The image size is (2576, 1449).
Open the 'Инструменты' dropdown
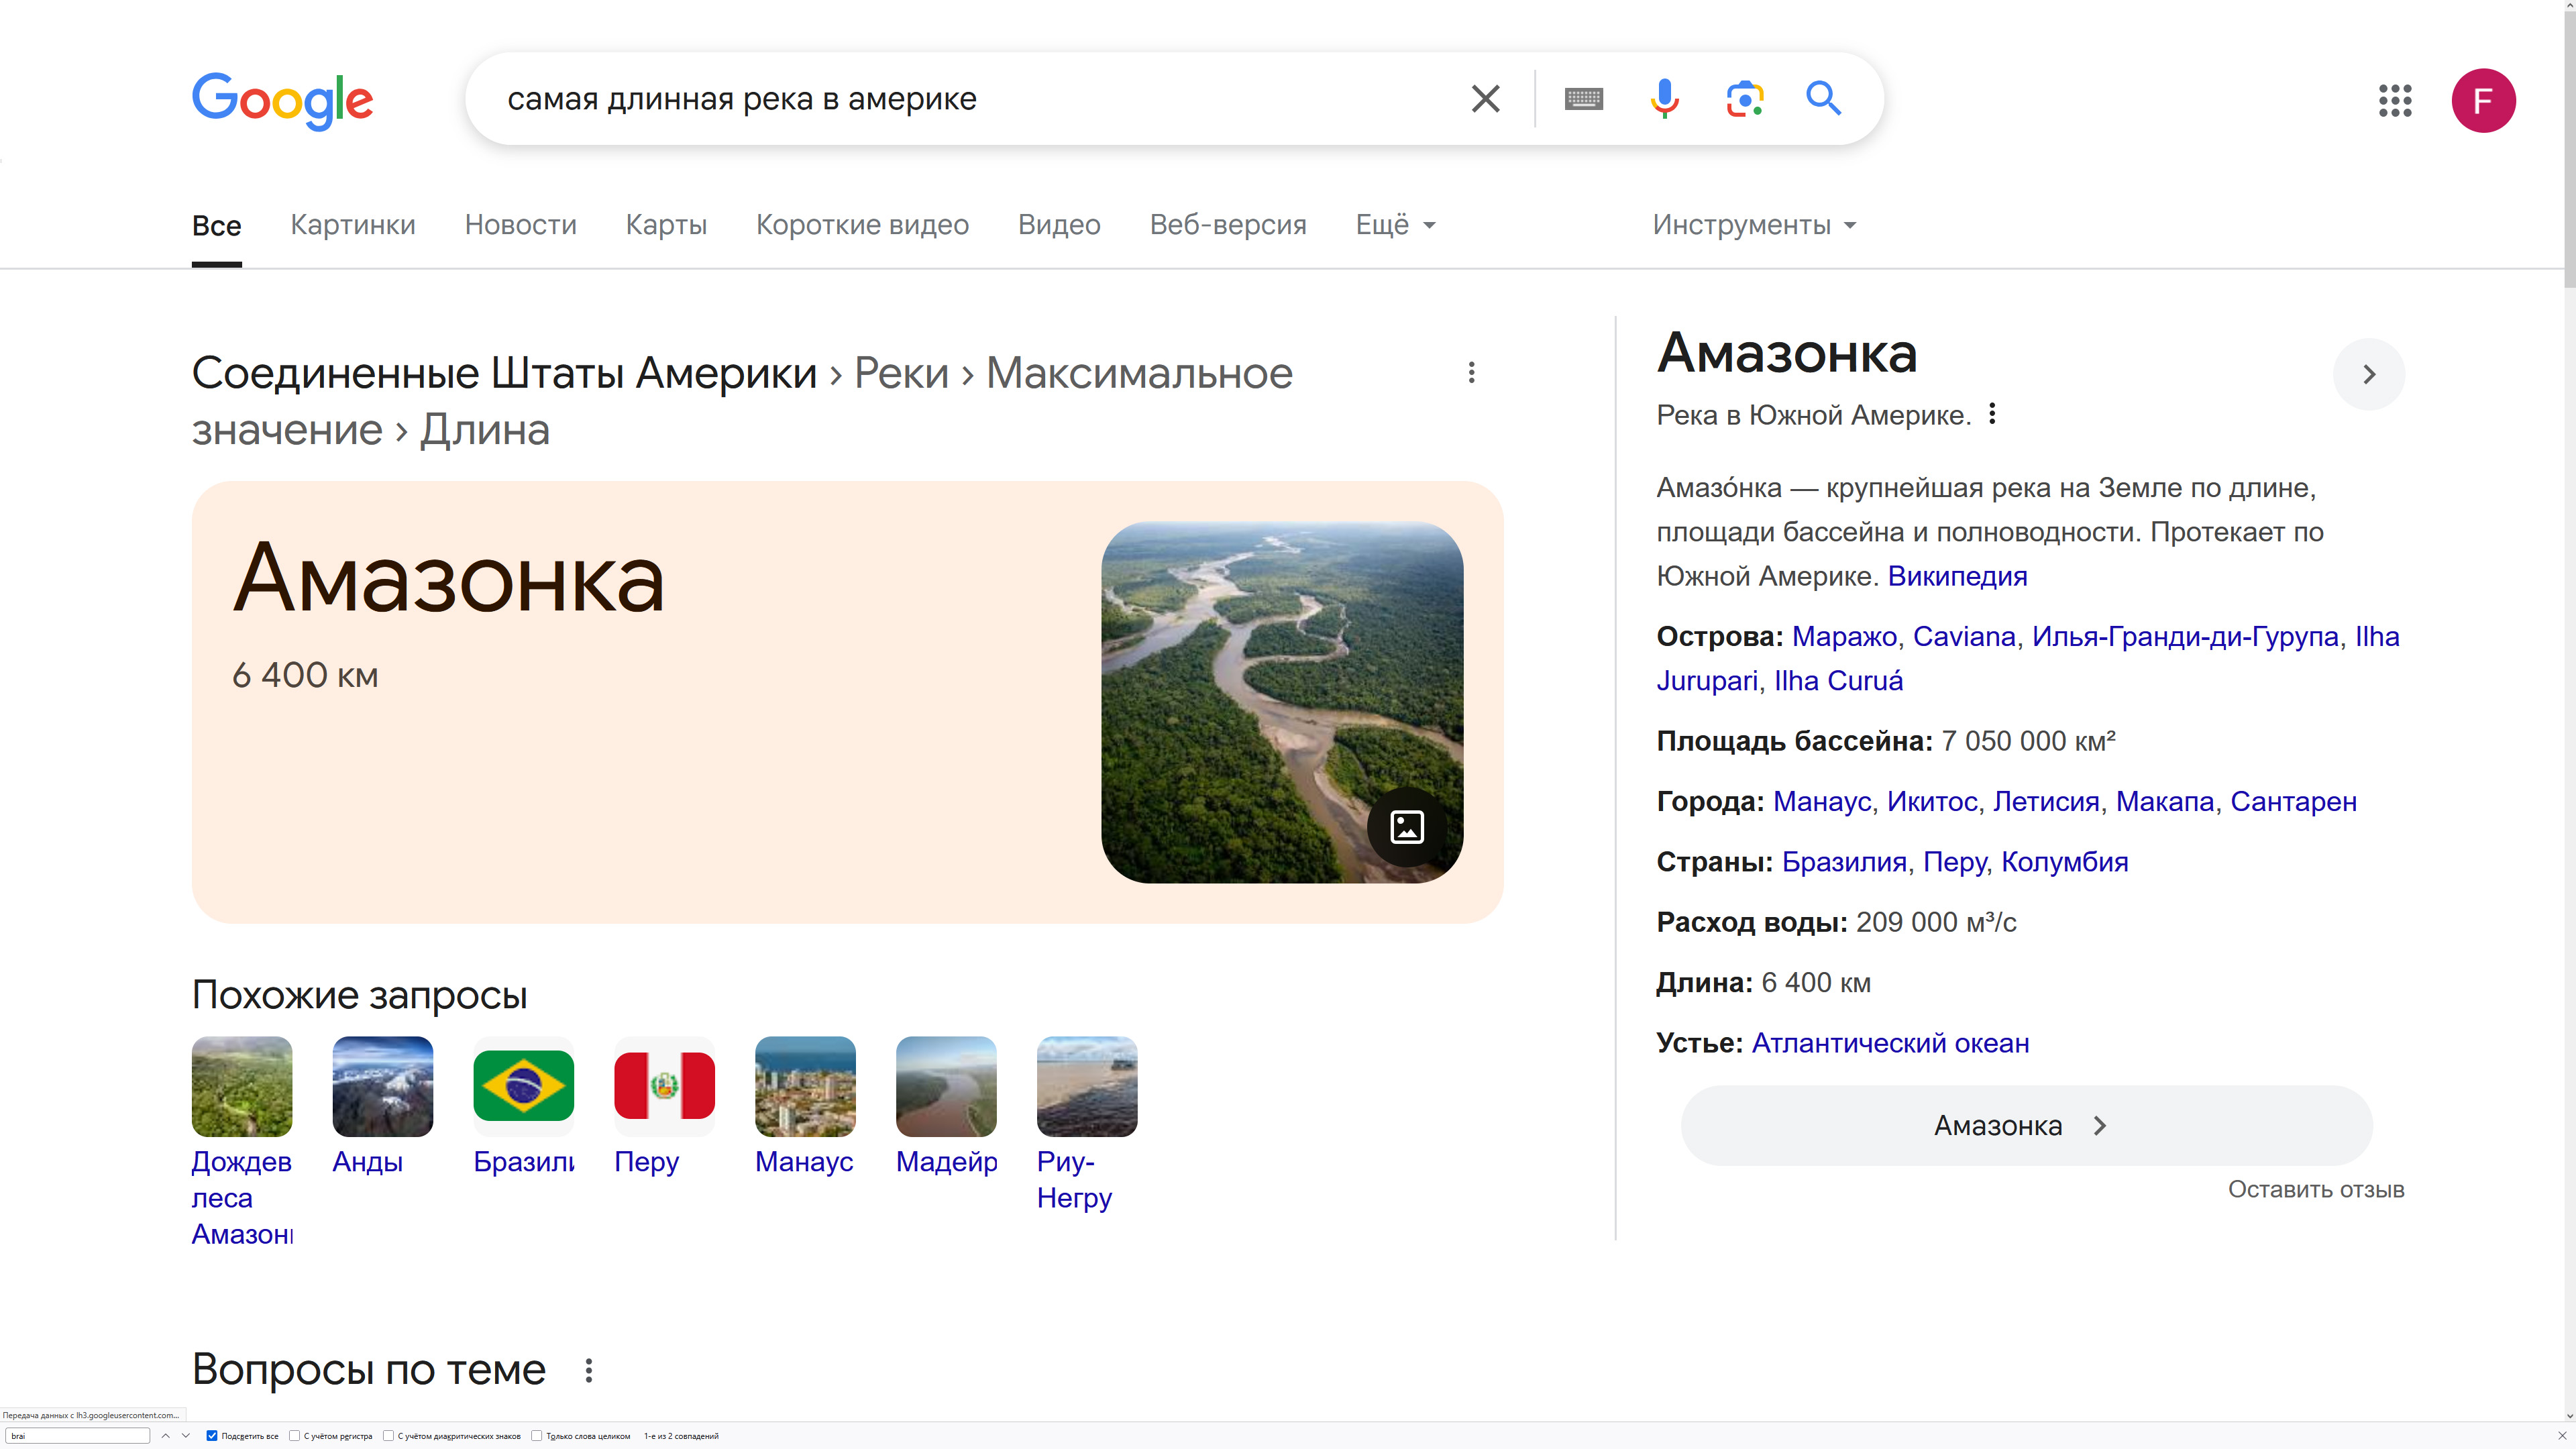(1753, 225)
